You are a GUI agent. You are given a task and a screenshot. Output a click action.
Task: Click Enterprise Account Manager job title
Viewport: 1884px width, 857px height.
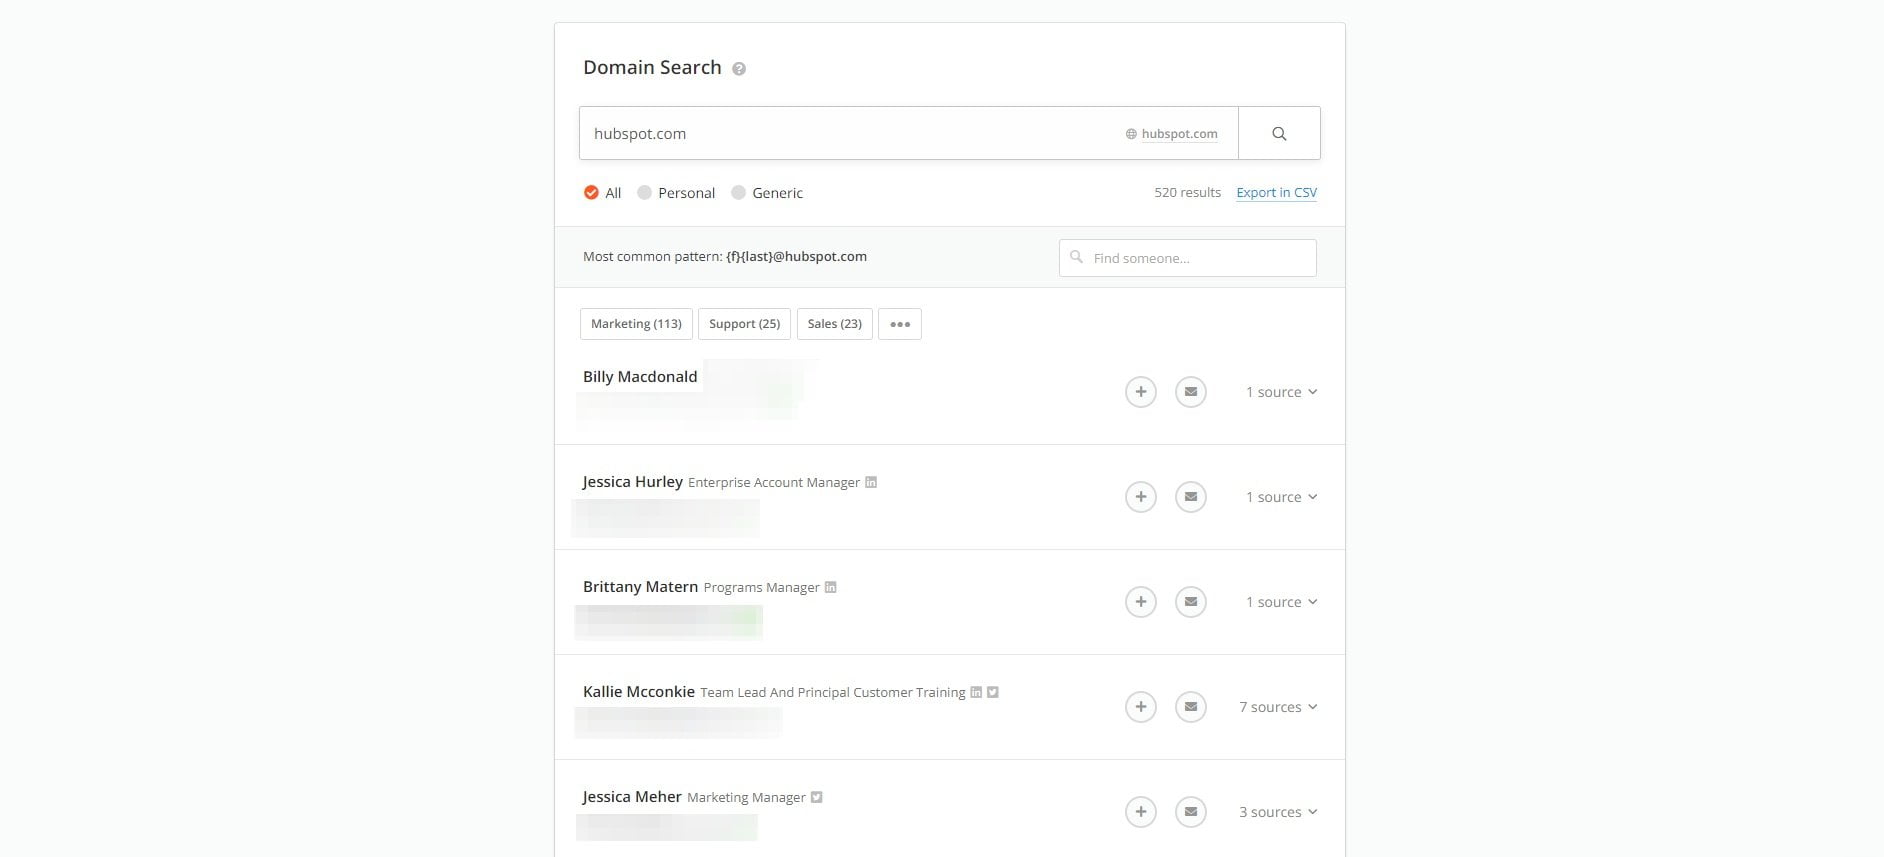point(774,482)
